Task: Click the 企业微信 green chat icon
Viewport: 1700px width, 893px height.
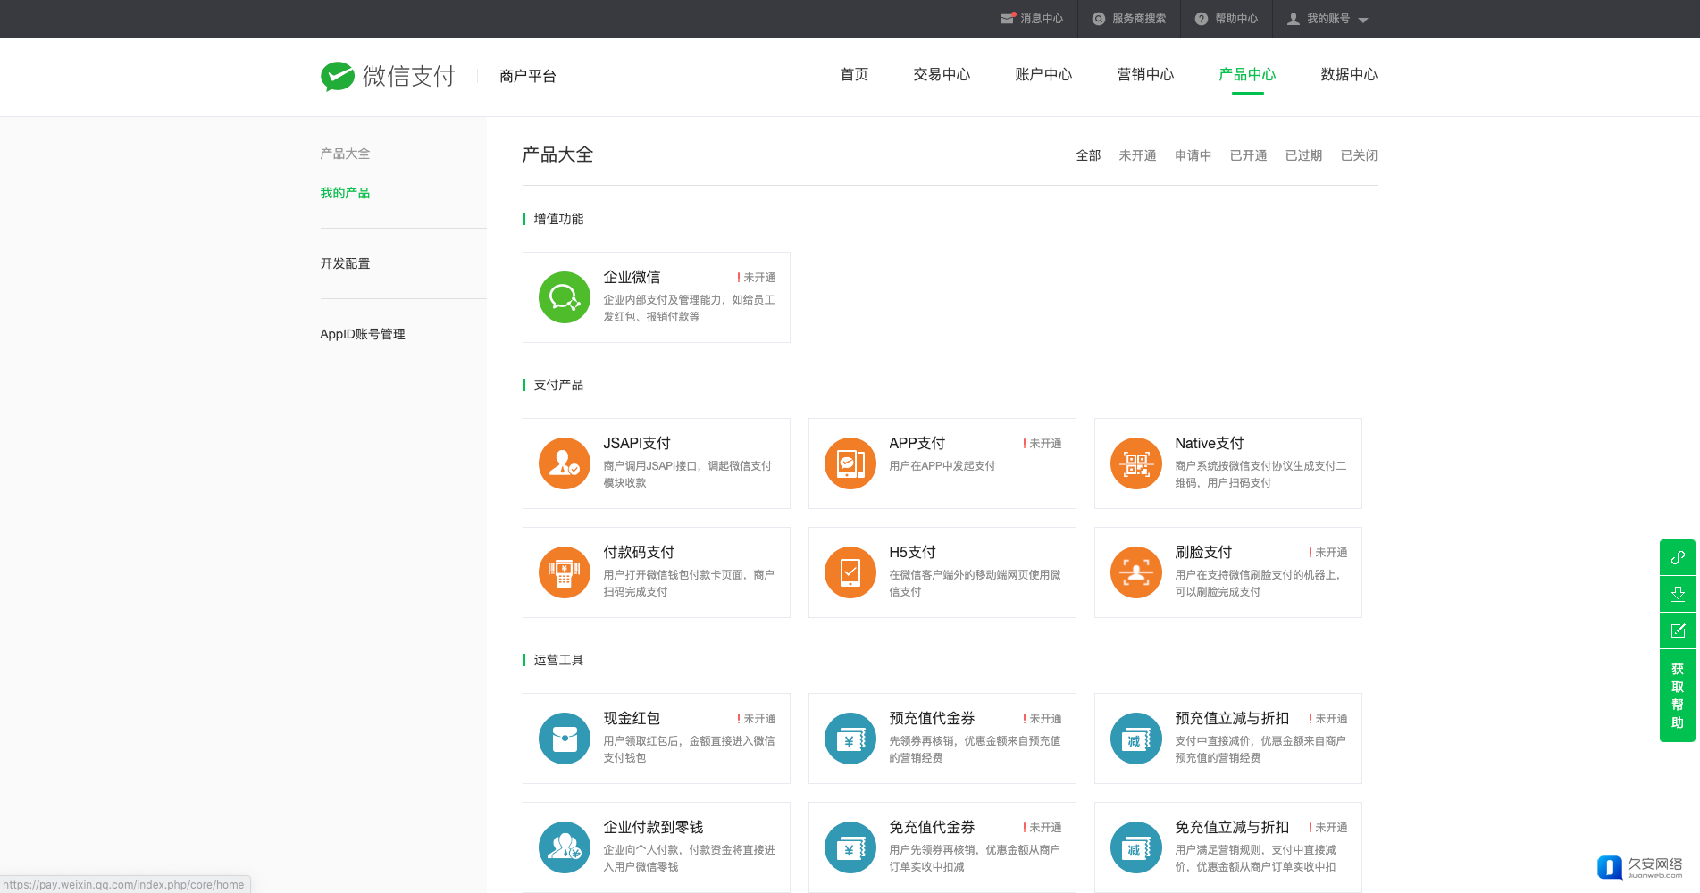Action: tap(564, 297)
